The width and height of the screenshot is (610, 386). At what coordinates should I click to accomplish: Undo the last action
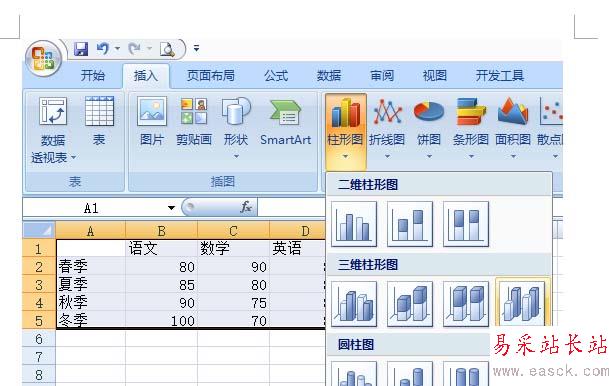tap(102, 49)
